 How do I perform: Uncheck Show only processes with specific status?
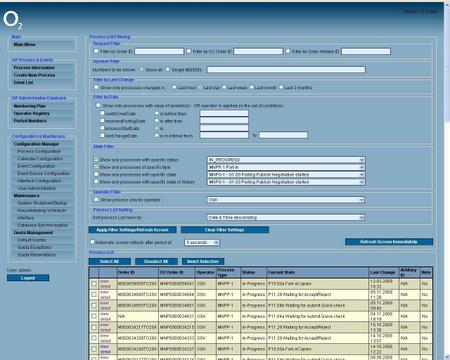click(96, 159)
